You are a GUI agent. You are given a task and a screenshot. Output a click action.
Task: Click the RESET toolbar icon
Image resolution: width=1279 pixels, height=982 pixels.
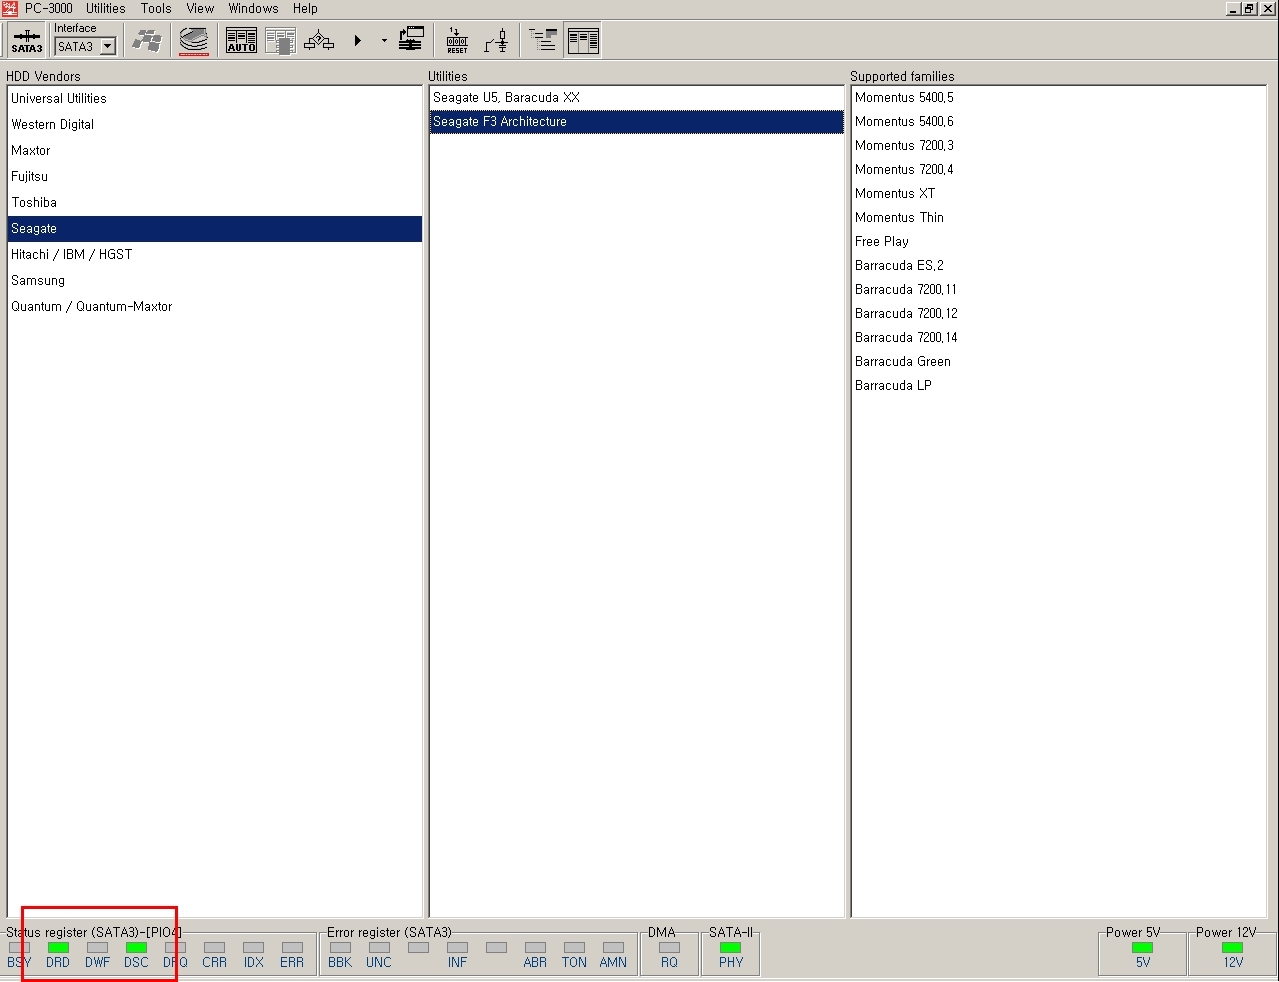(x=457, y=41)
